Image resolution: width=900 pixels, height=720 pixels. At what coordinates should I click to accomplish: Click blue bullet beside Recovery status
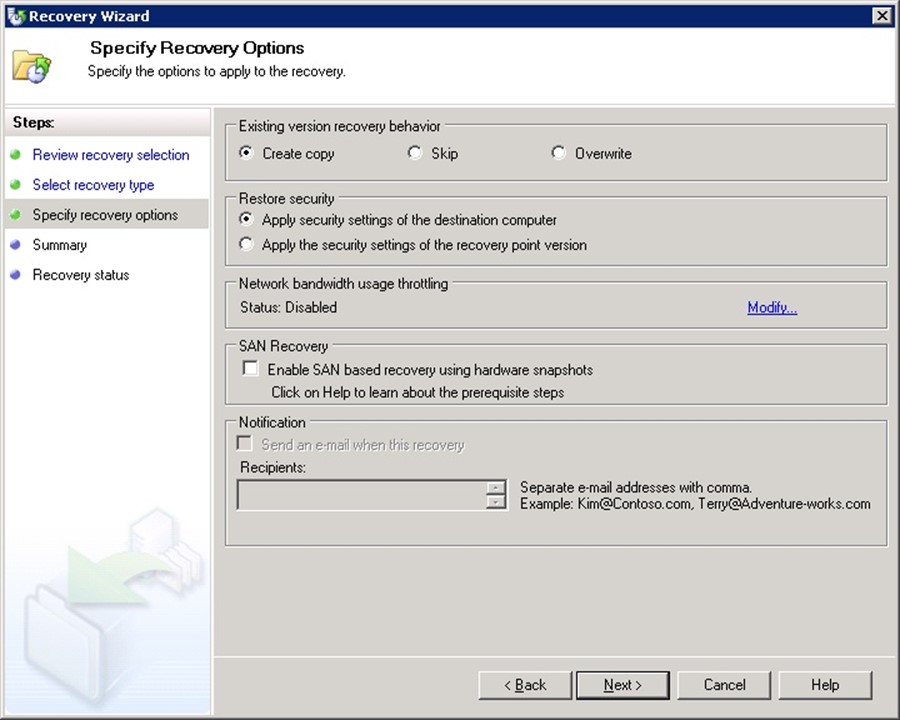point(15,275)
